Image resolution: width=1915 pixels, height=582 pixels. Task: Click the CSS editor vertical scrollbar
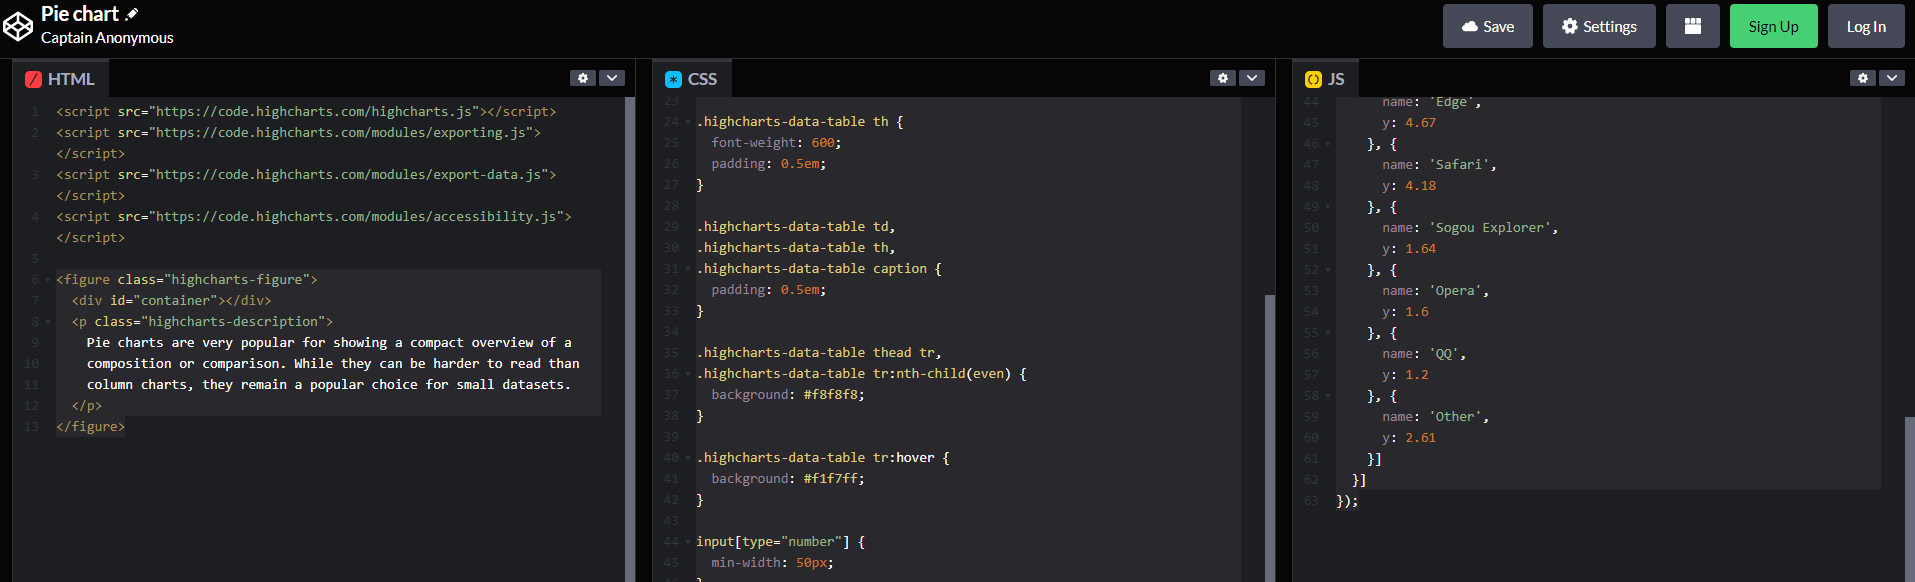[x=1270, y=437]
